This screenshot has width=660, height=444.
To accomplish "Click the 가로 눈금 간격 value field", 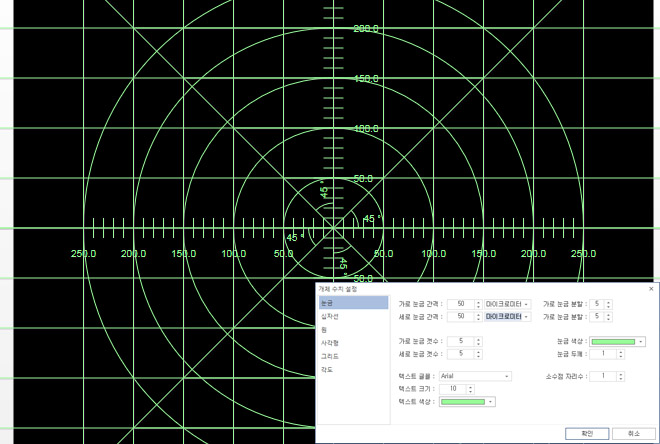I will click(x=460, y=304).
